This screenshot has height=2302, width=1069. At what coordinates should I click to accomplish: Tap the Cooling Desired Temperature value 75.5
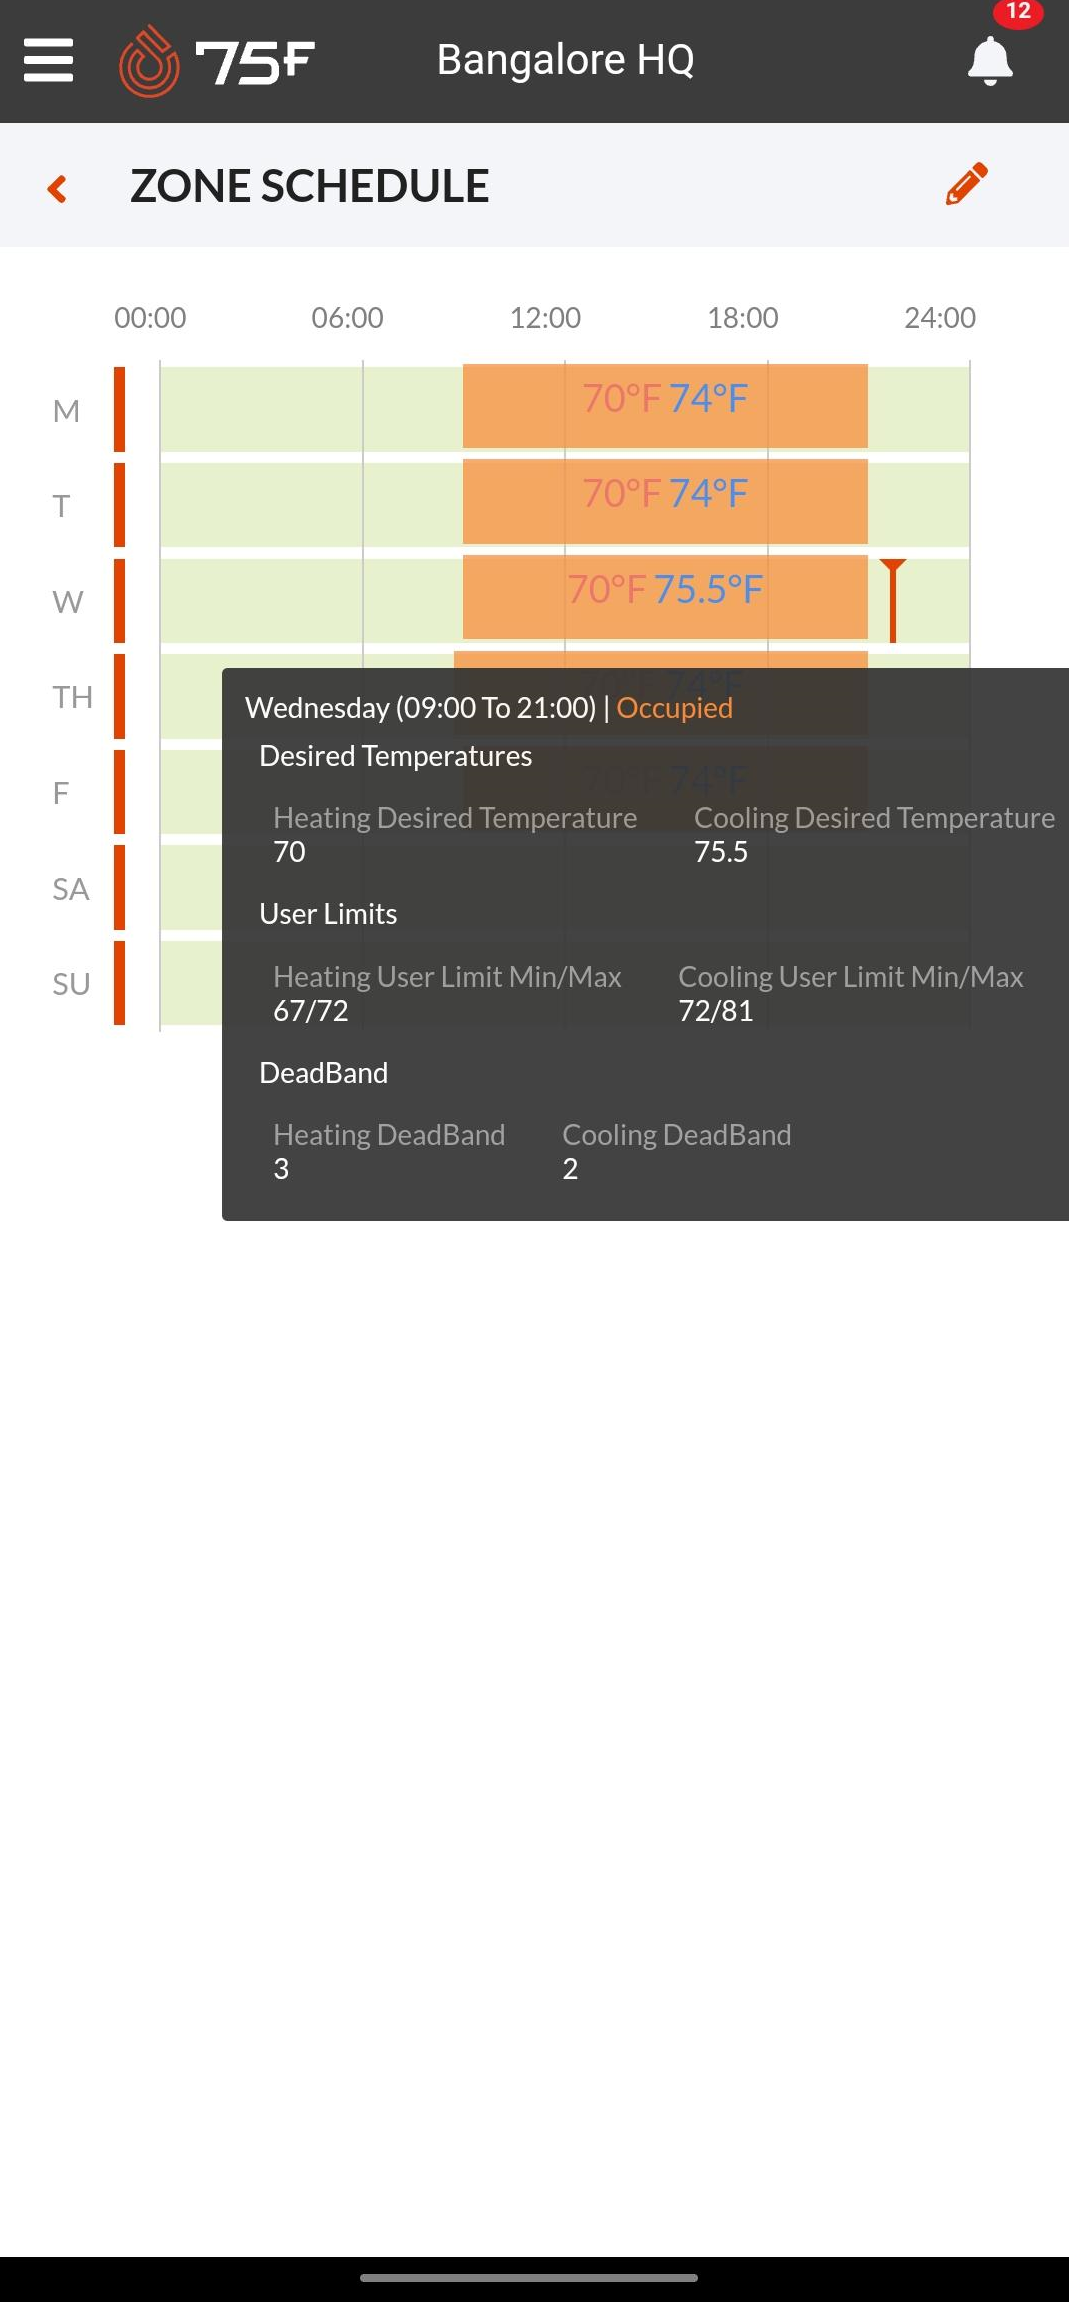coord(721,852)
